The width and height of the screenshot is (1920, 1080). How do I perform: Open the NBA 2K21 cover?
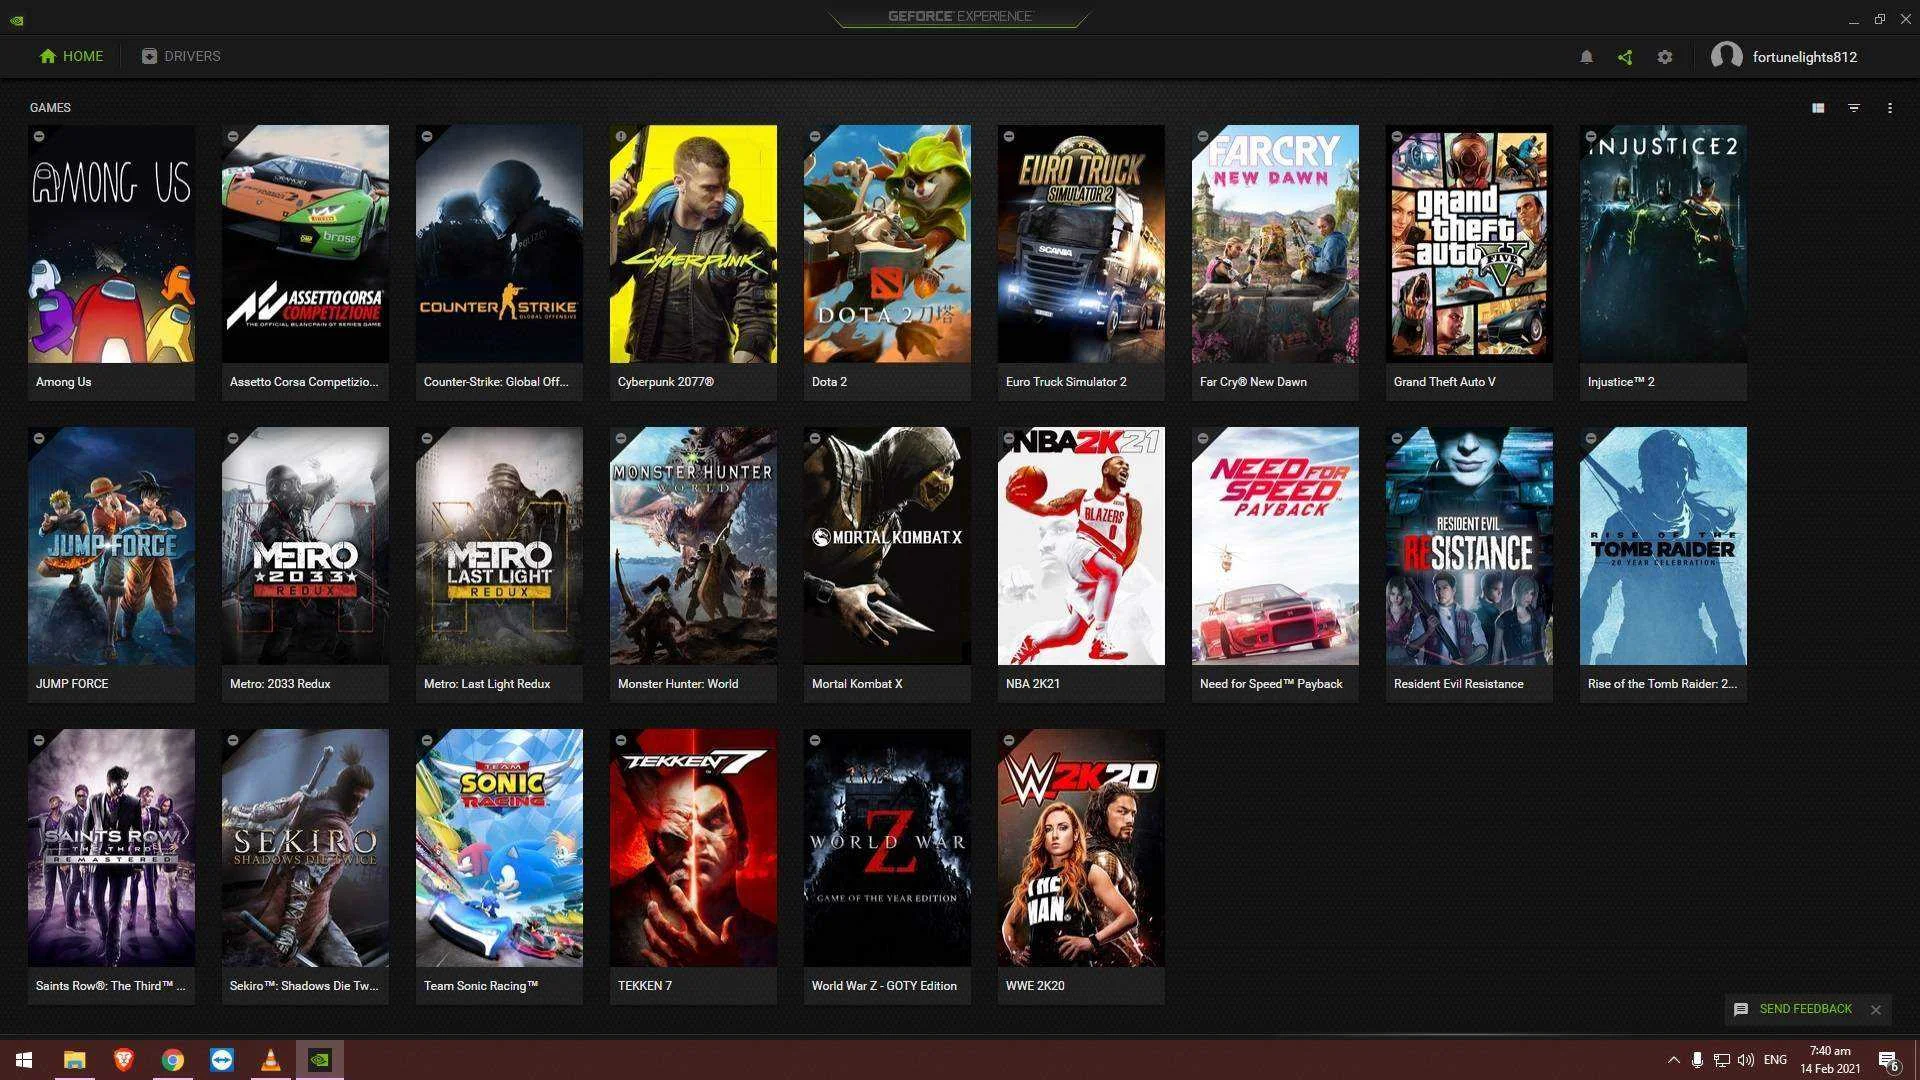1081,546
